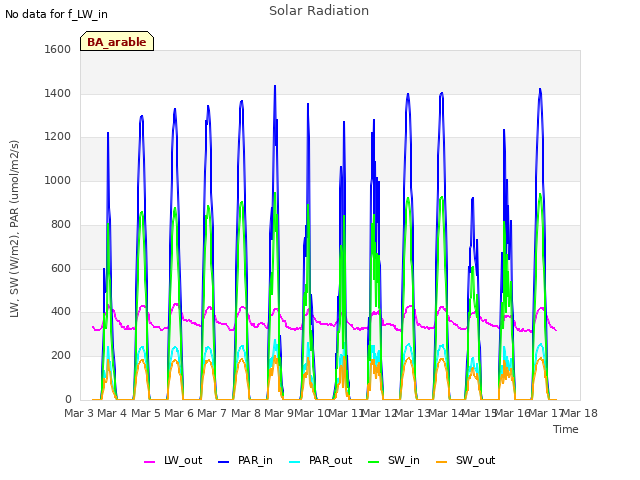640x480 pixels.
Task: Click the Mar 14 x-axis label
Action: point(446,413)
